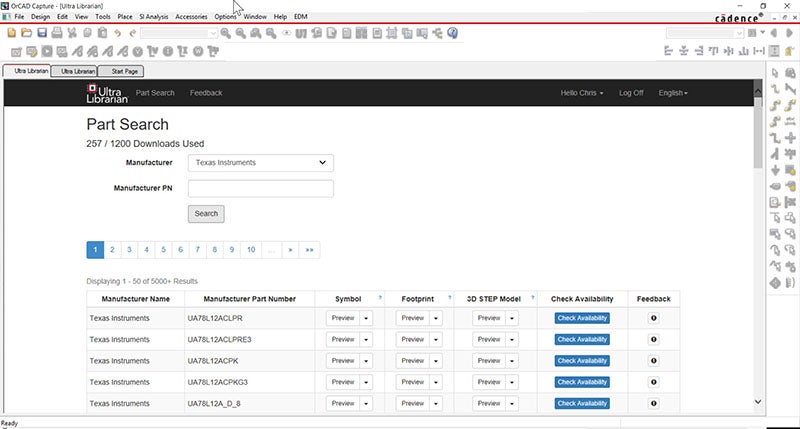Click the Ultra Librarian logo

pyautogui.click(x=107, y=93)
